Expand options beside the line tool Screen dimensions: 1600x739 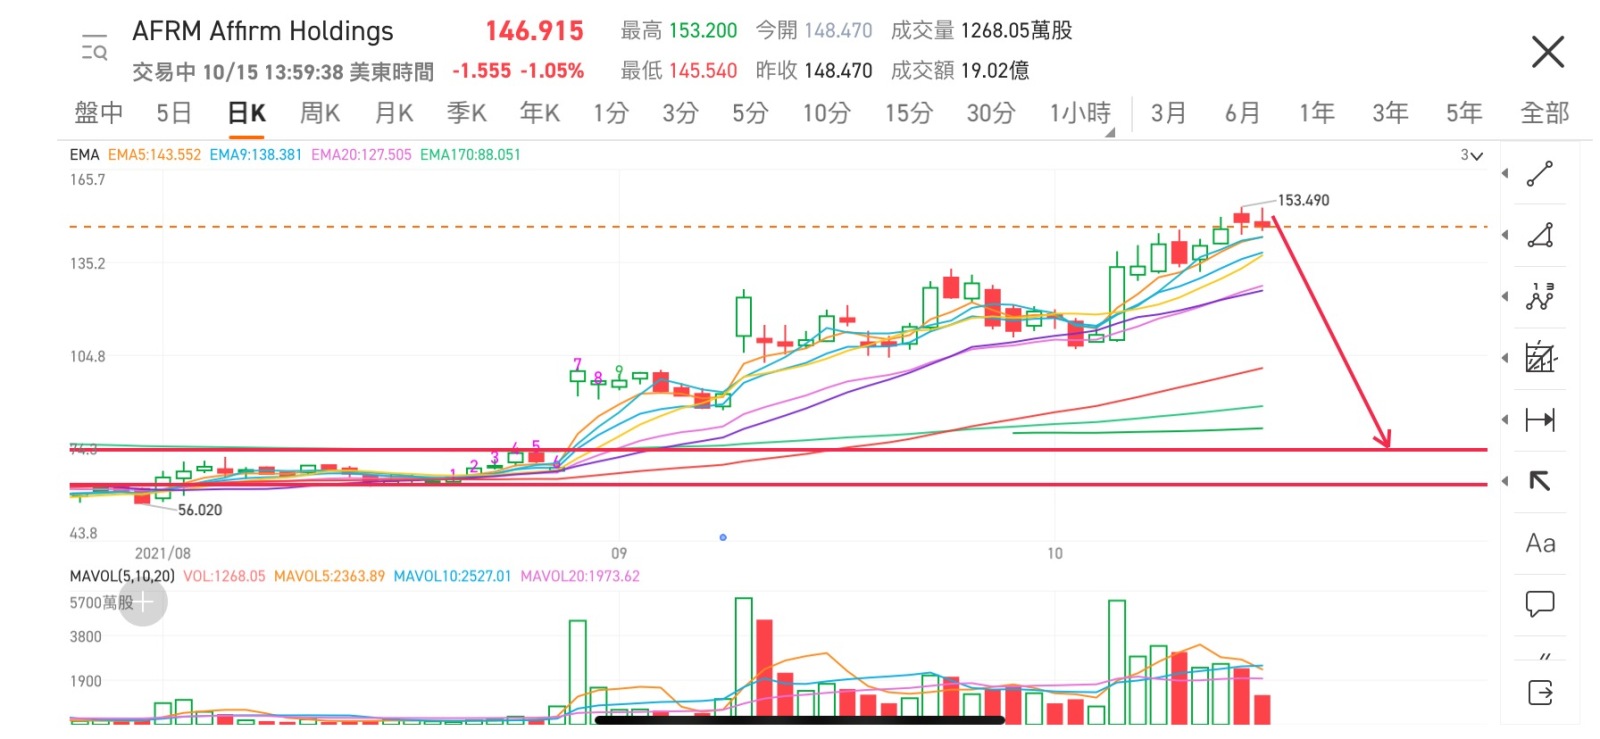(x=1505, y=174)
